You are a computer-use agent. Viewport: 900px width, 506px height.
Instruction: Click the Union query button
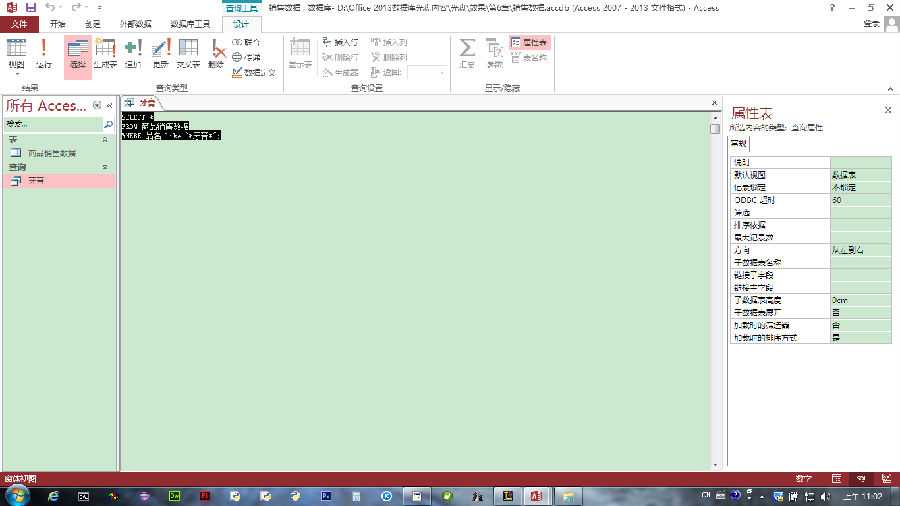(x=246, y=43)
